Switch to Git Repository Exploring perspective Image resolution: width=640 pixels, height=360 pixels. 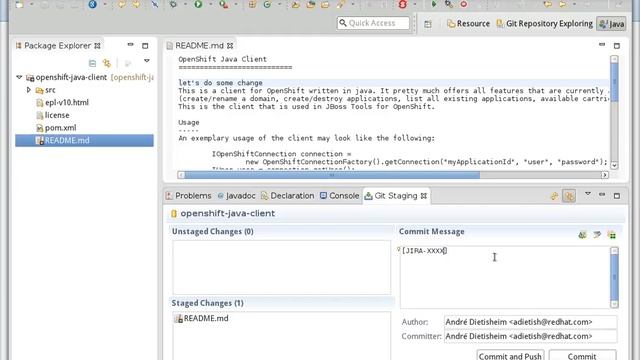tap(544, 24)
